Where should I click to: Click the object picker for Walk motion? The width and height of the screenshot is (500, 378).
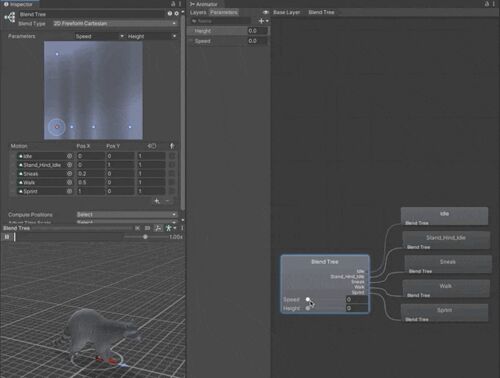69,182
